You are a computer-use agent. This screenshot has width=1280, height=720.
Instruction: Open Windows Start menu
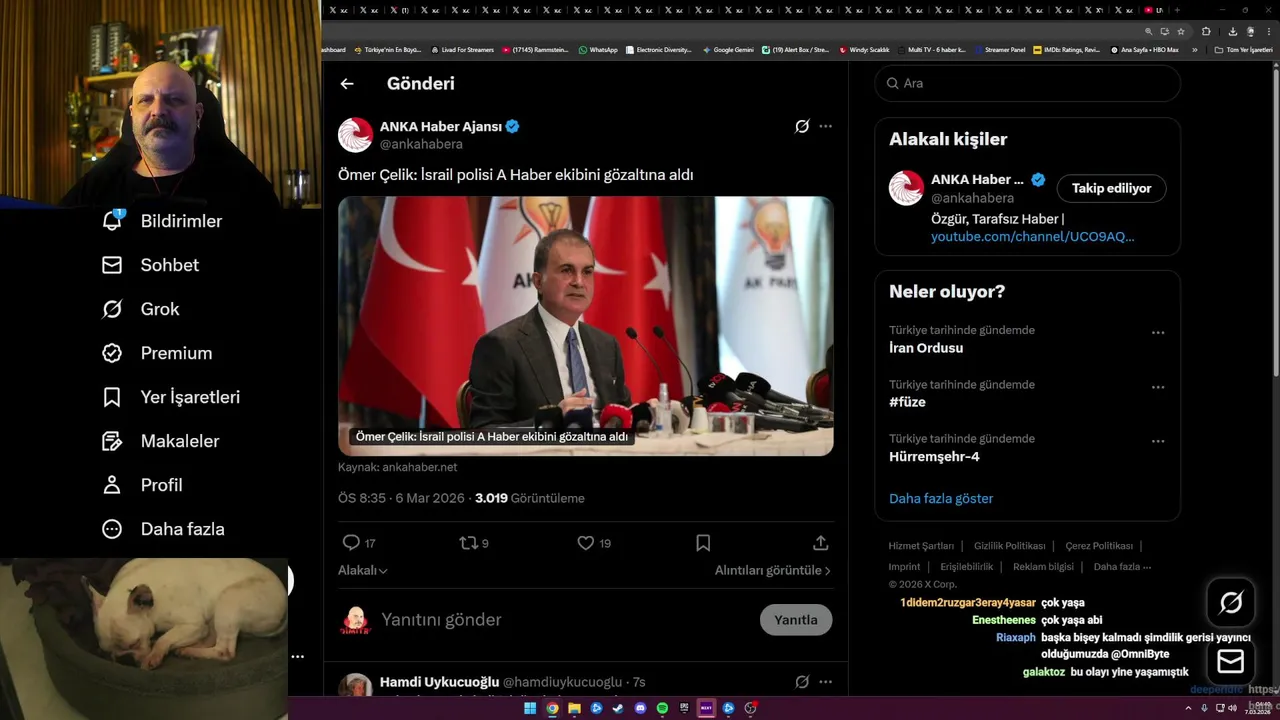(530, 708)
